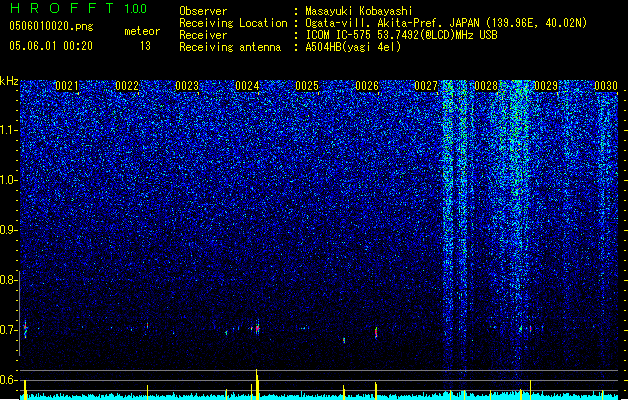
Task: Click the HROFFT 1.0.0 title text
Action: point(78,8)
